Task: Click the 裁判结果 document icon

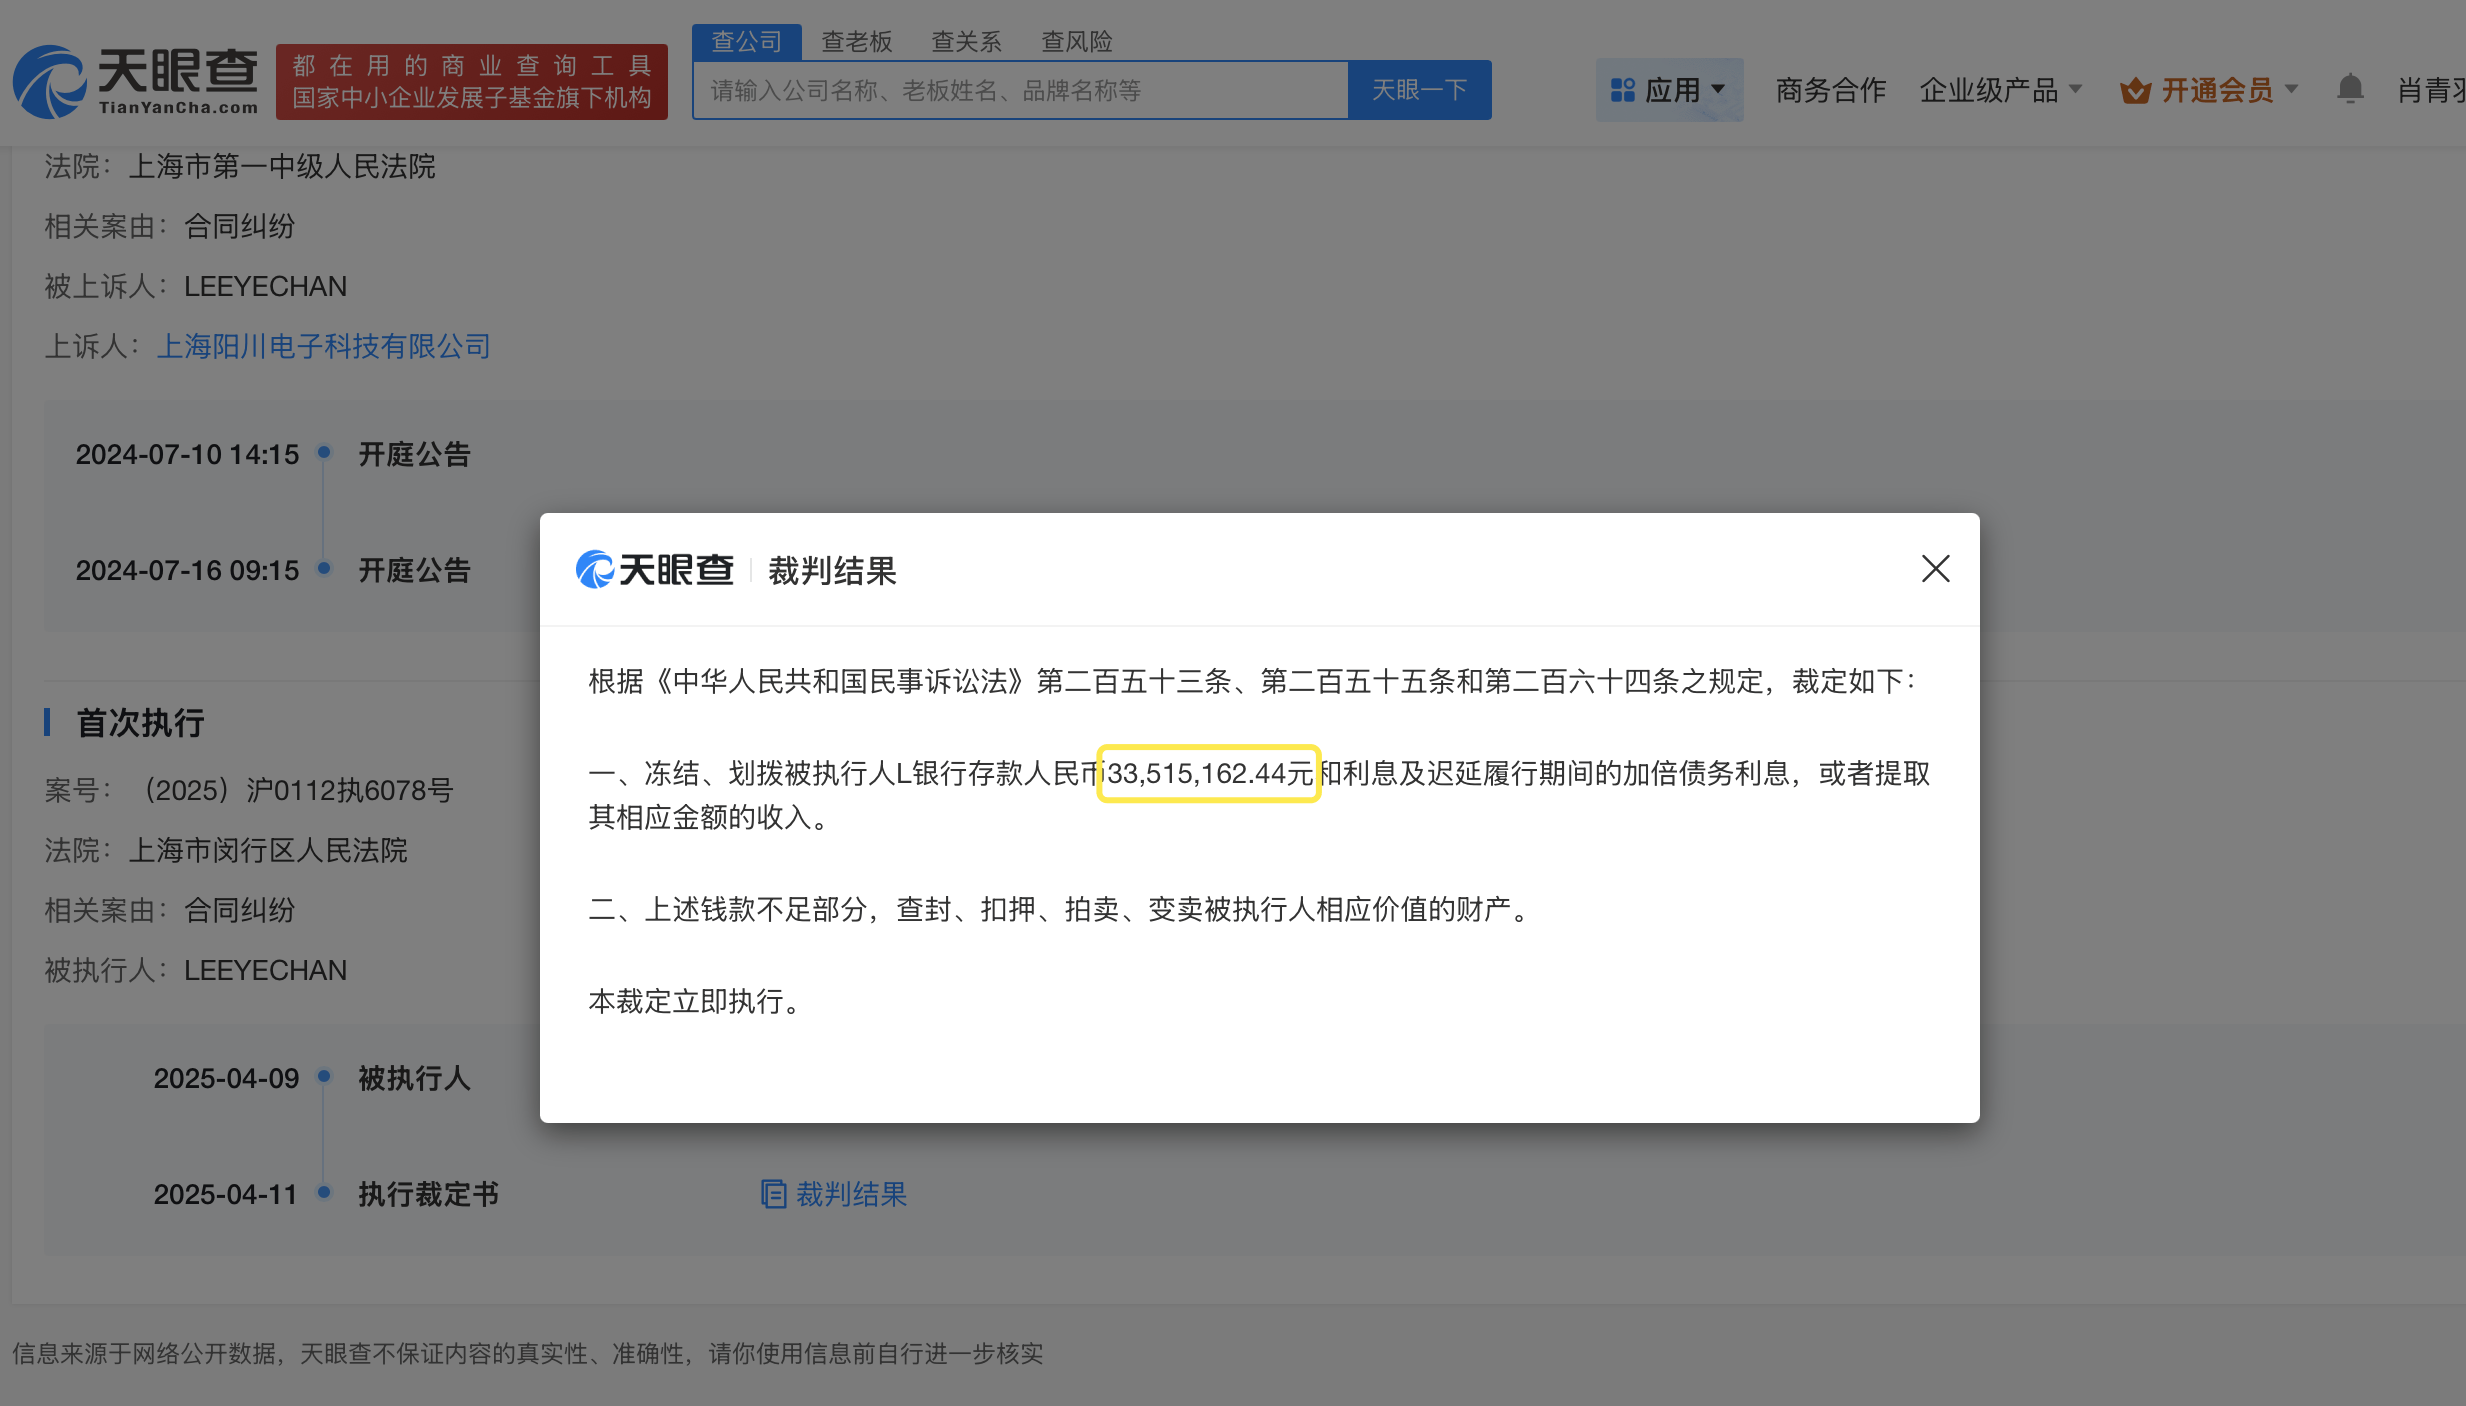Action: click(x=773, y=1194)
